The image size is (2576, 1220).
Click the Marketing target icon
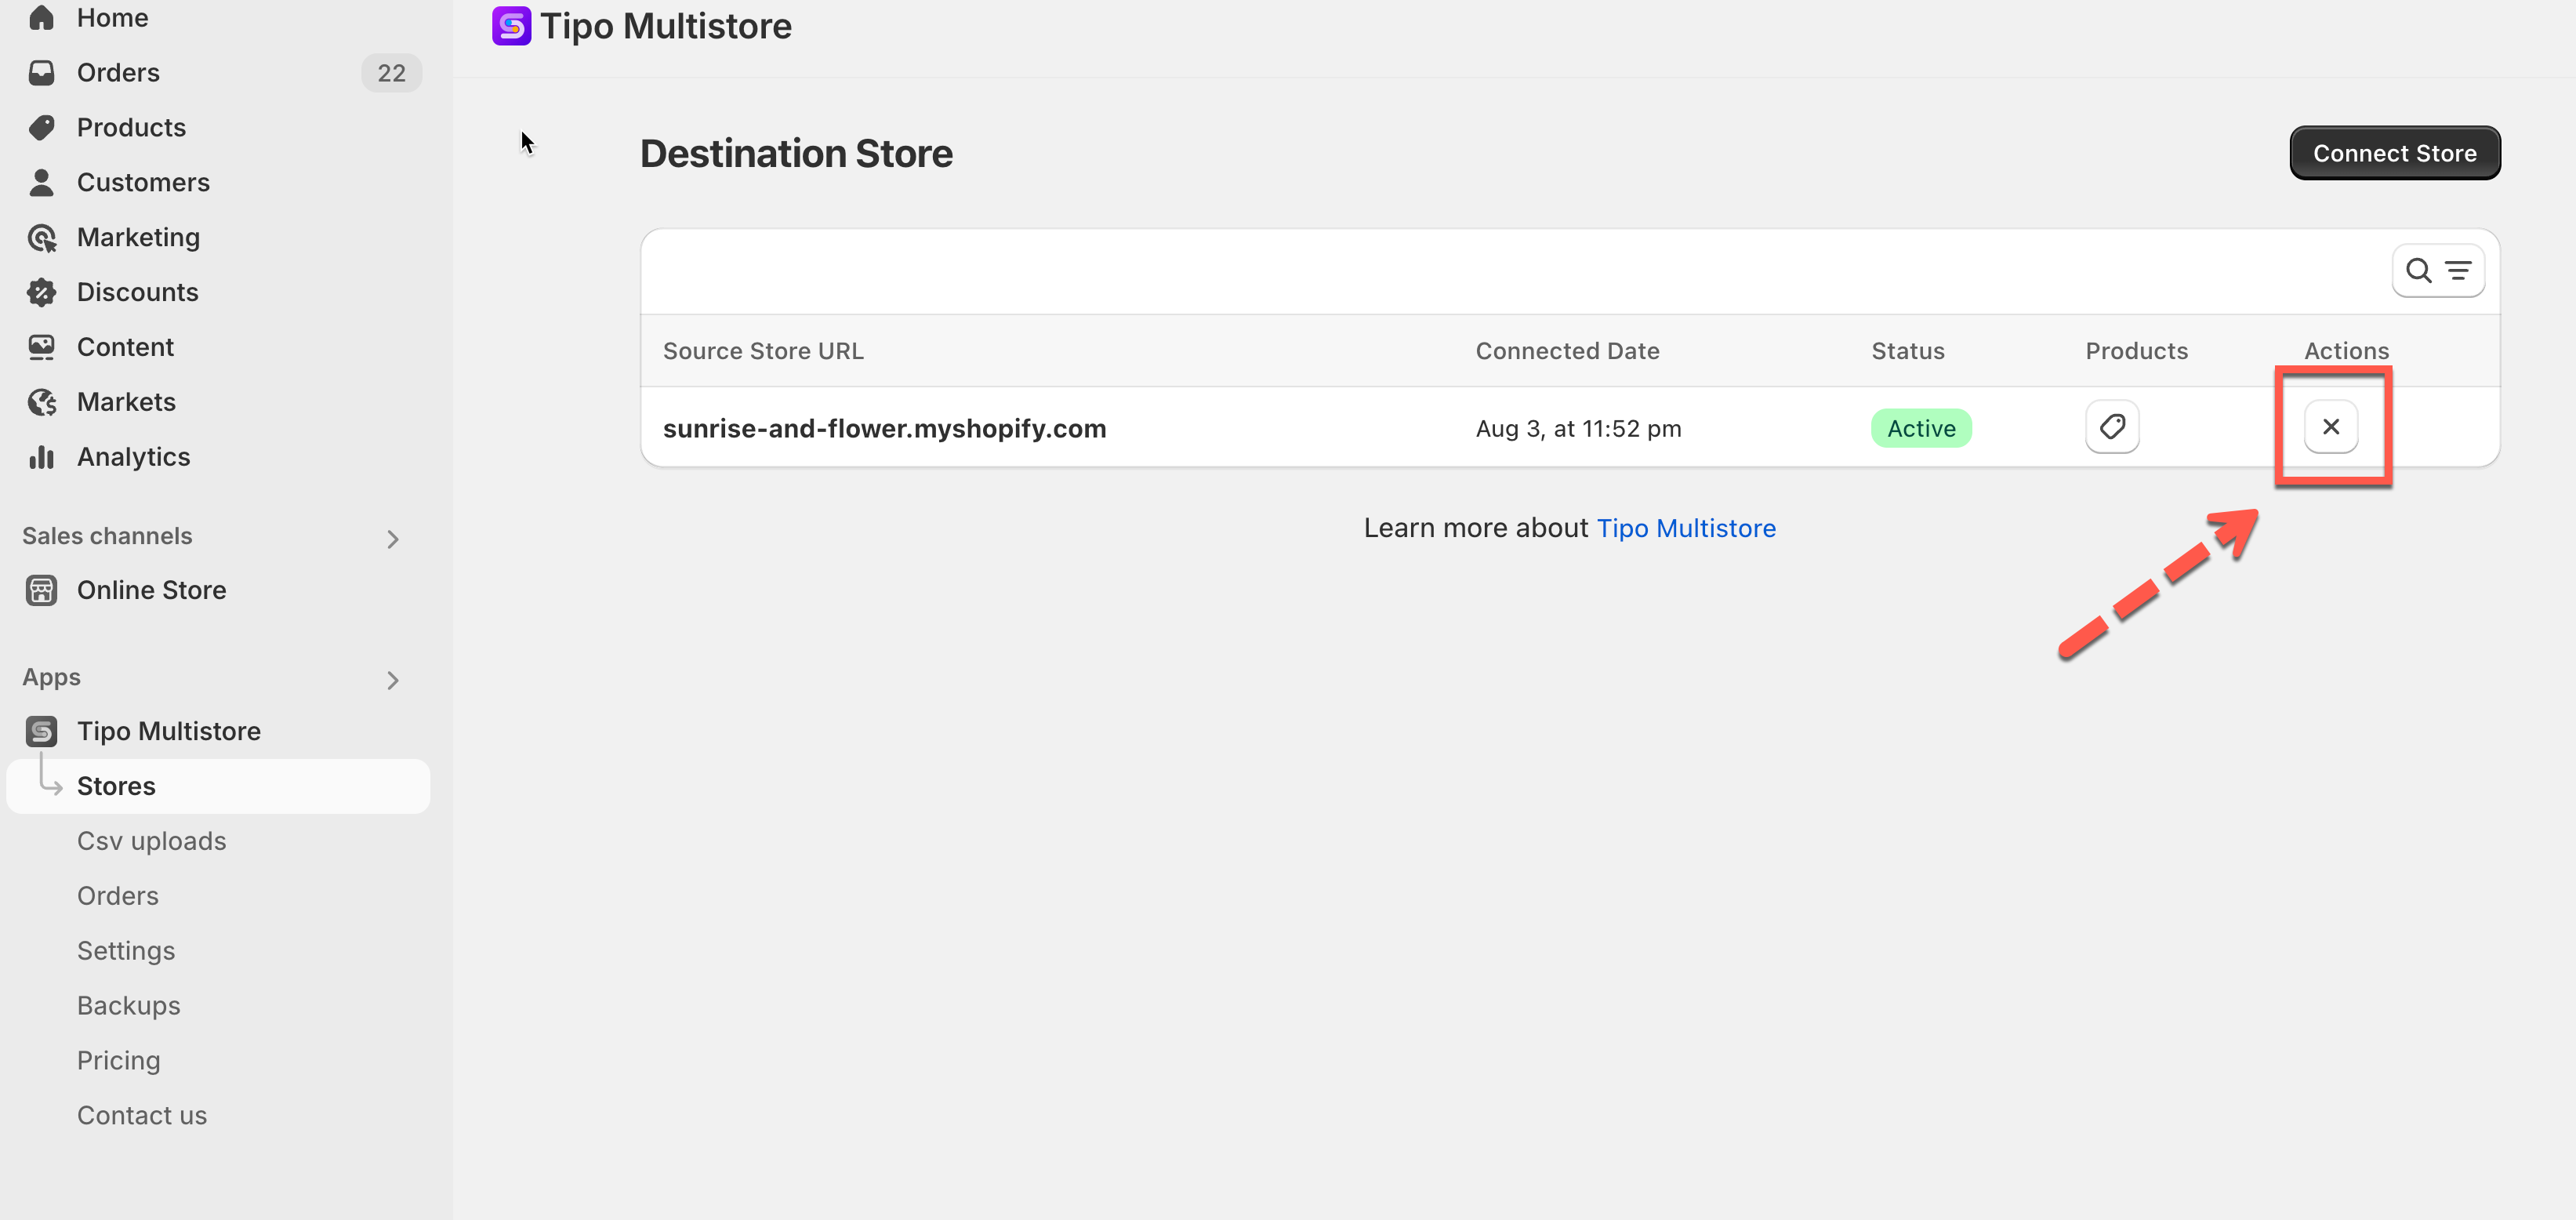(42, 238)
